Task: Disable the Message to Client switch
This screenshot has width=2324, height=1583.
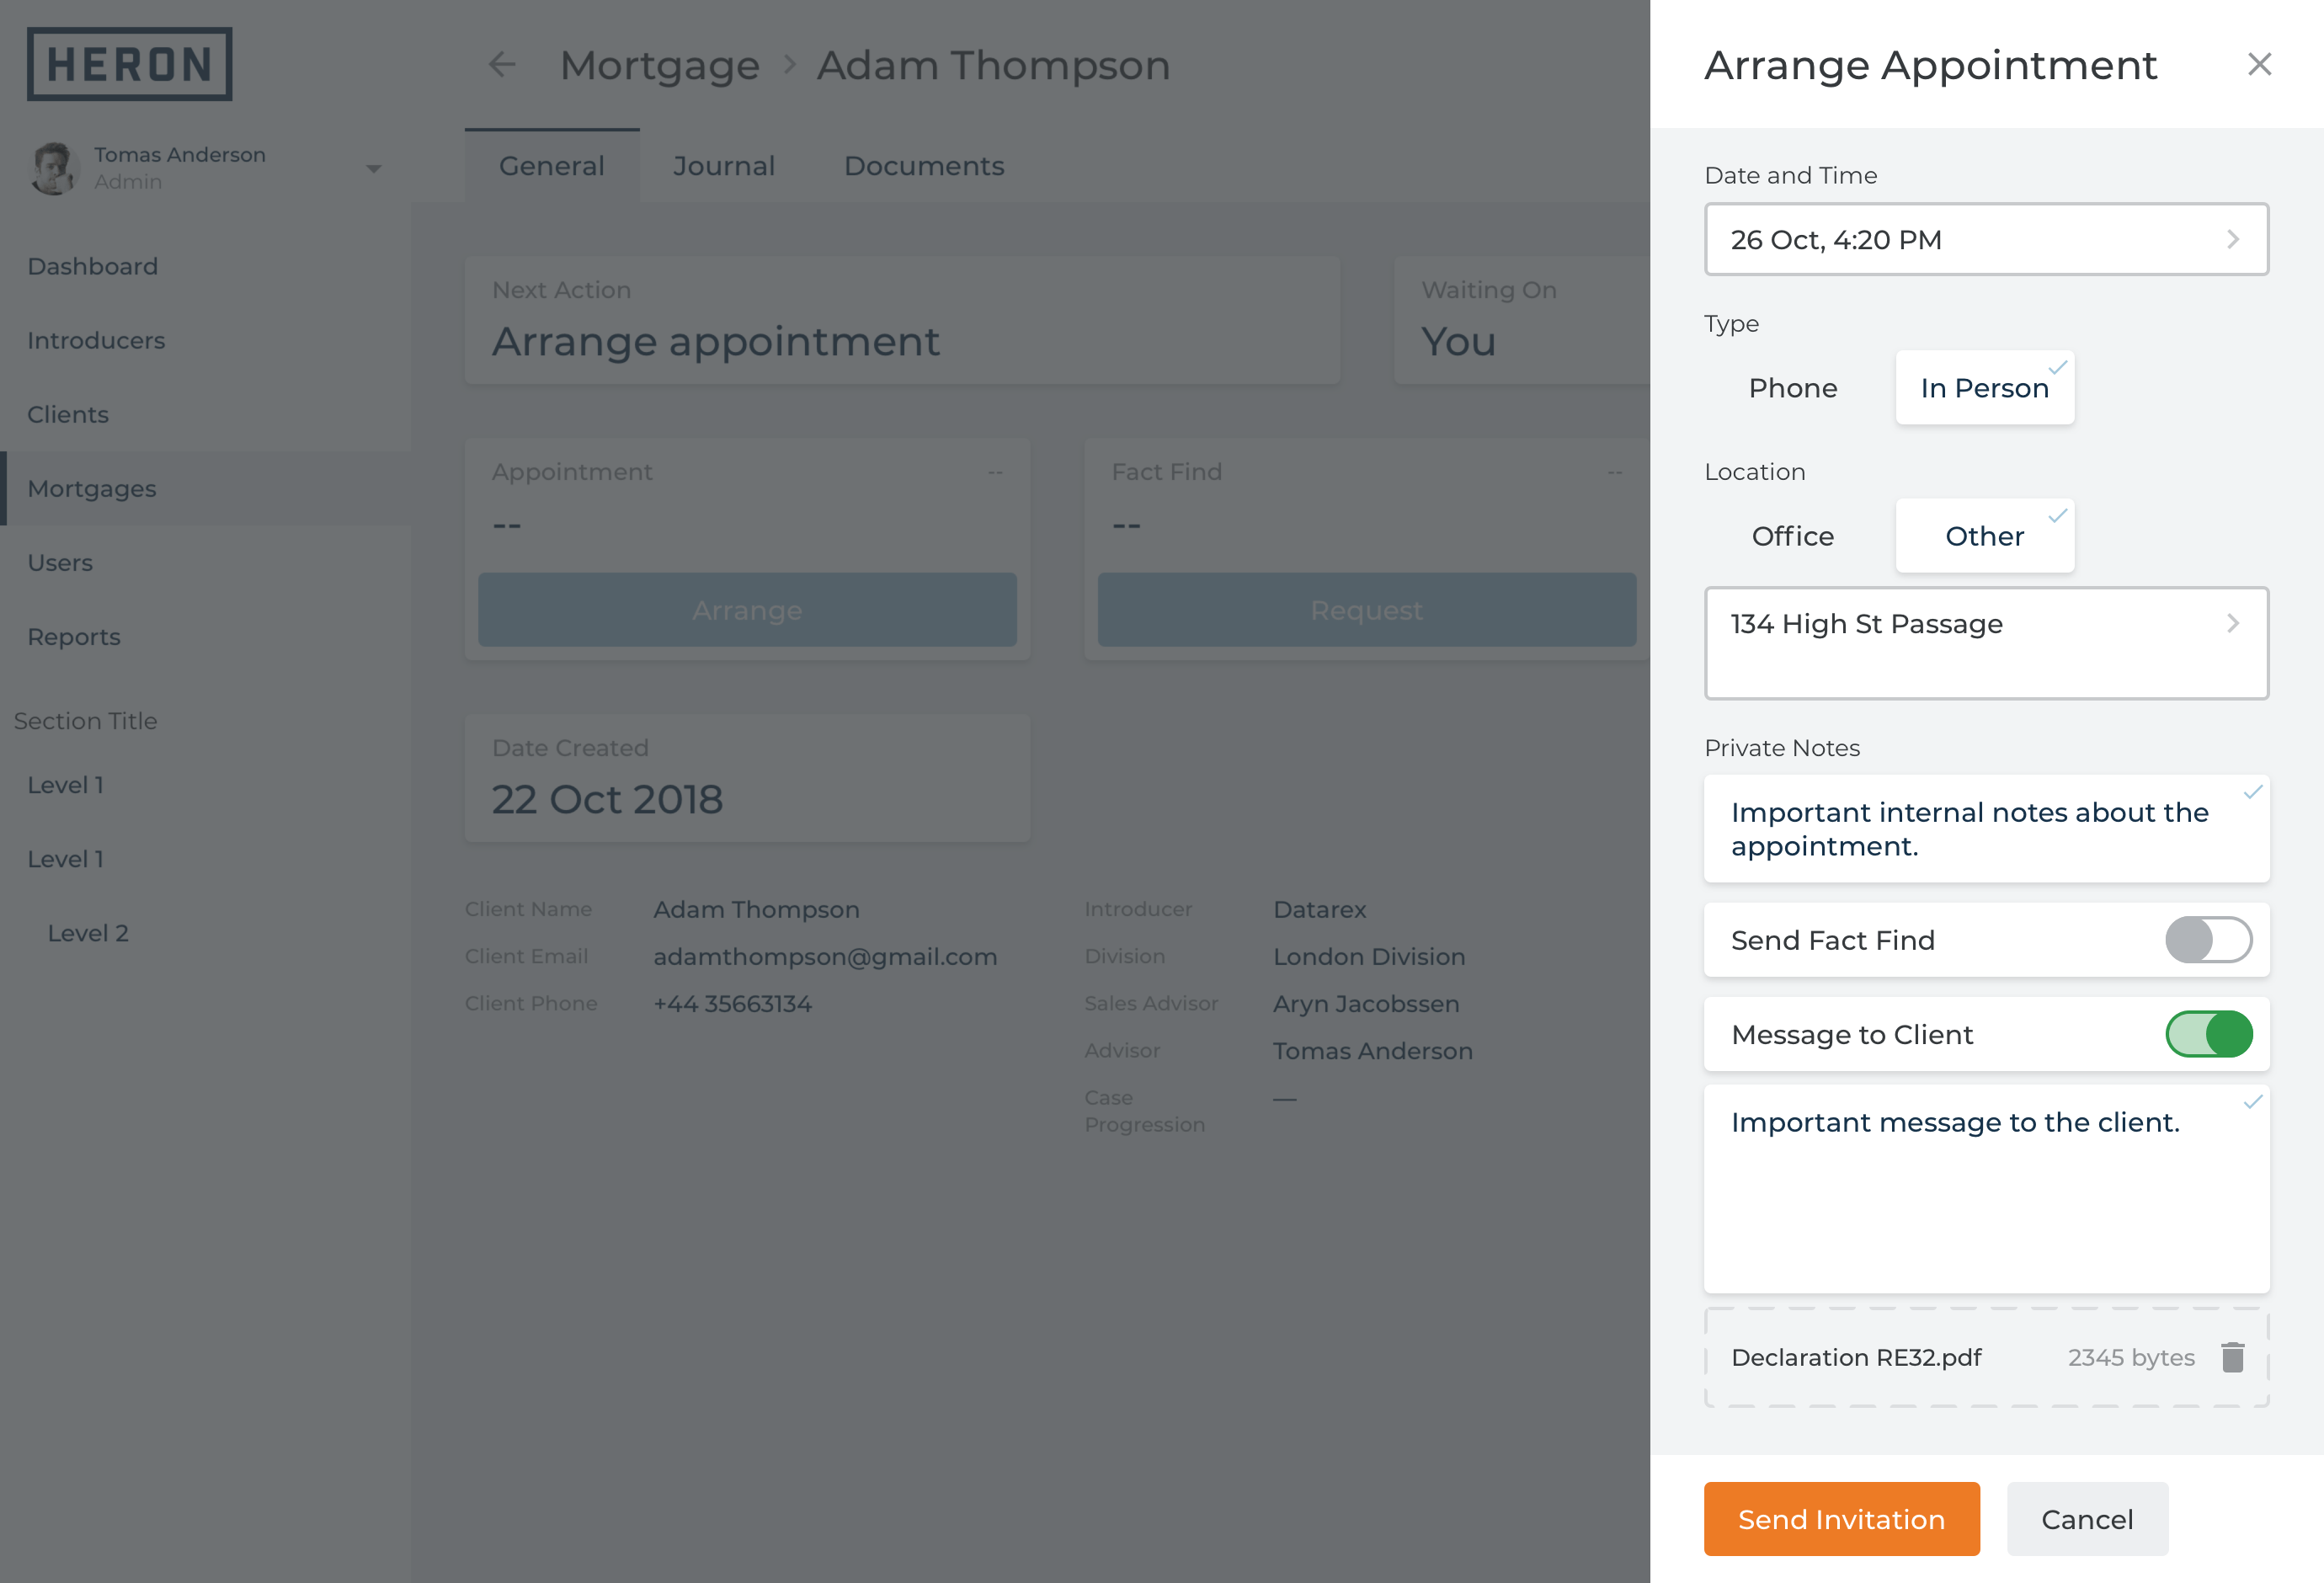Action: pyautogui.click(x=2208, y=1034)
